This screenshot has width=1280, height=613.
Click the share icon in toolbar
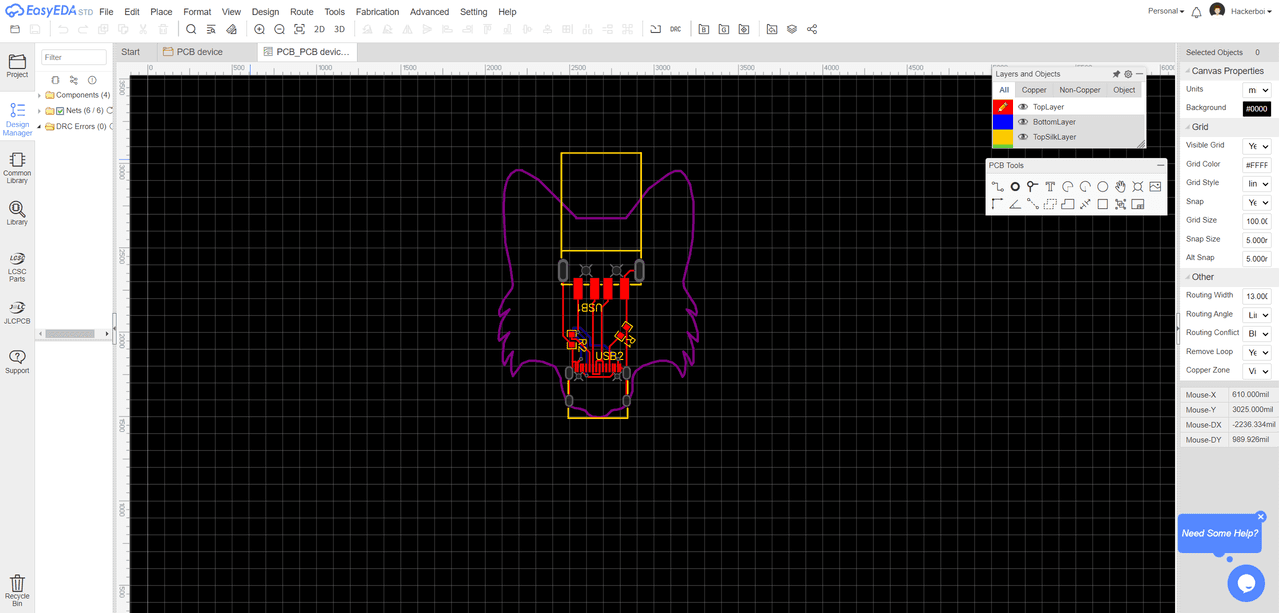(x=811, y=30)
